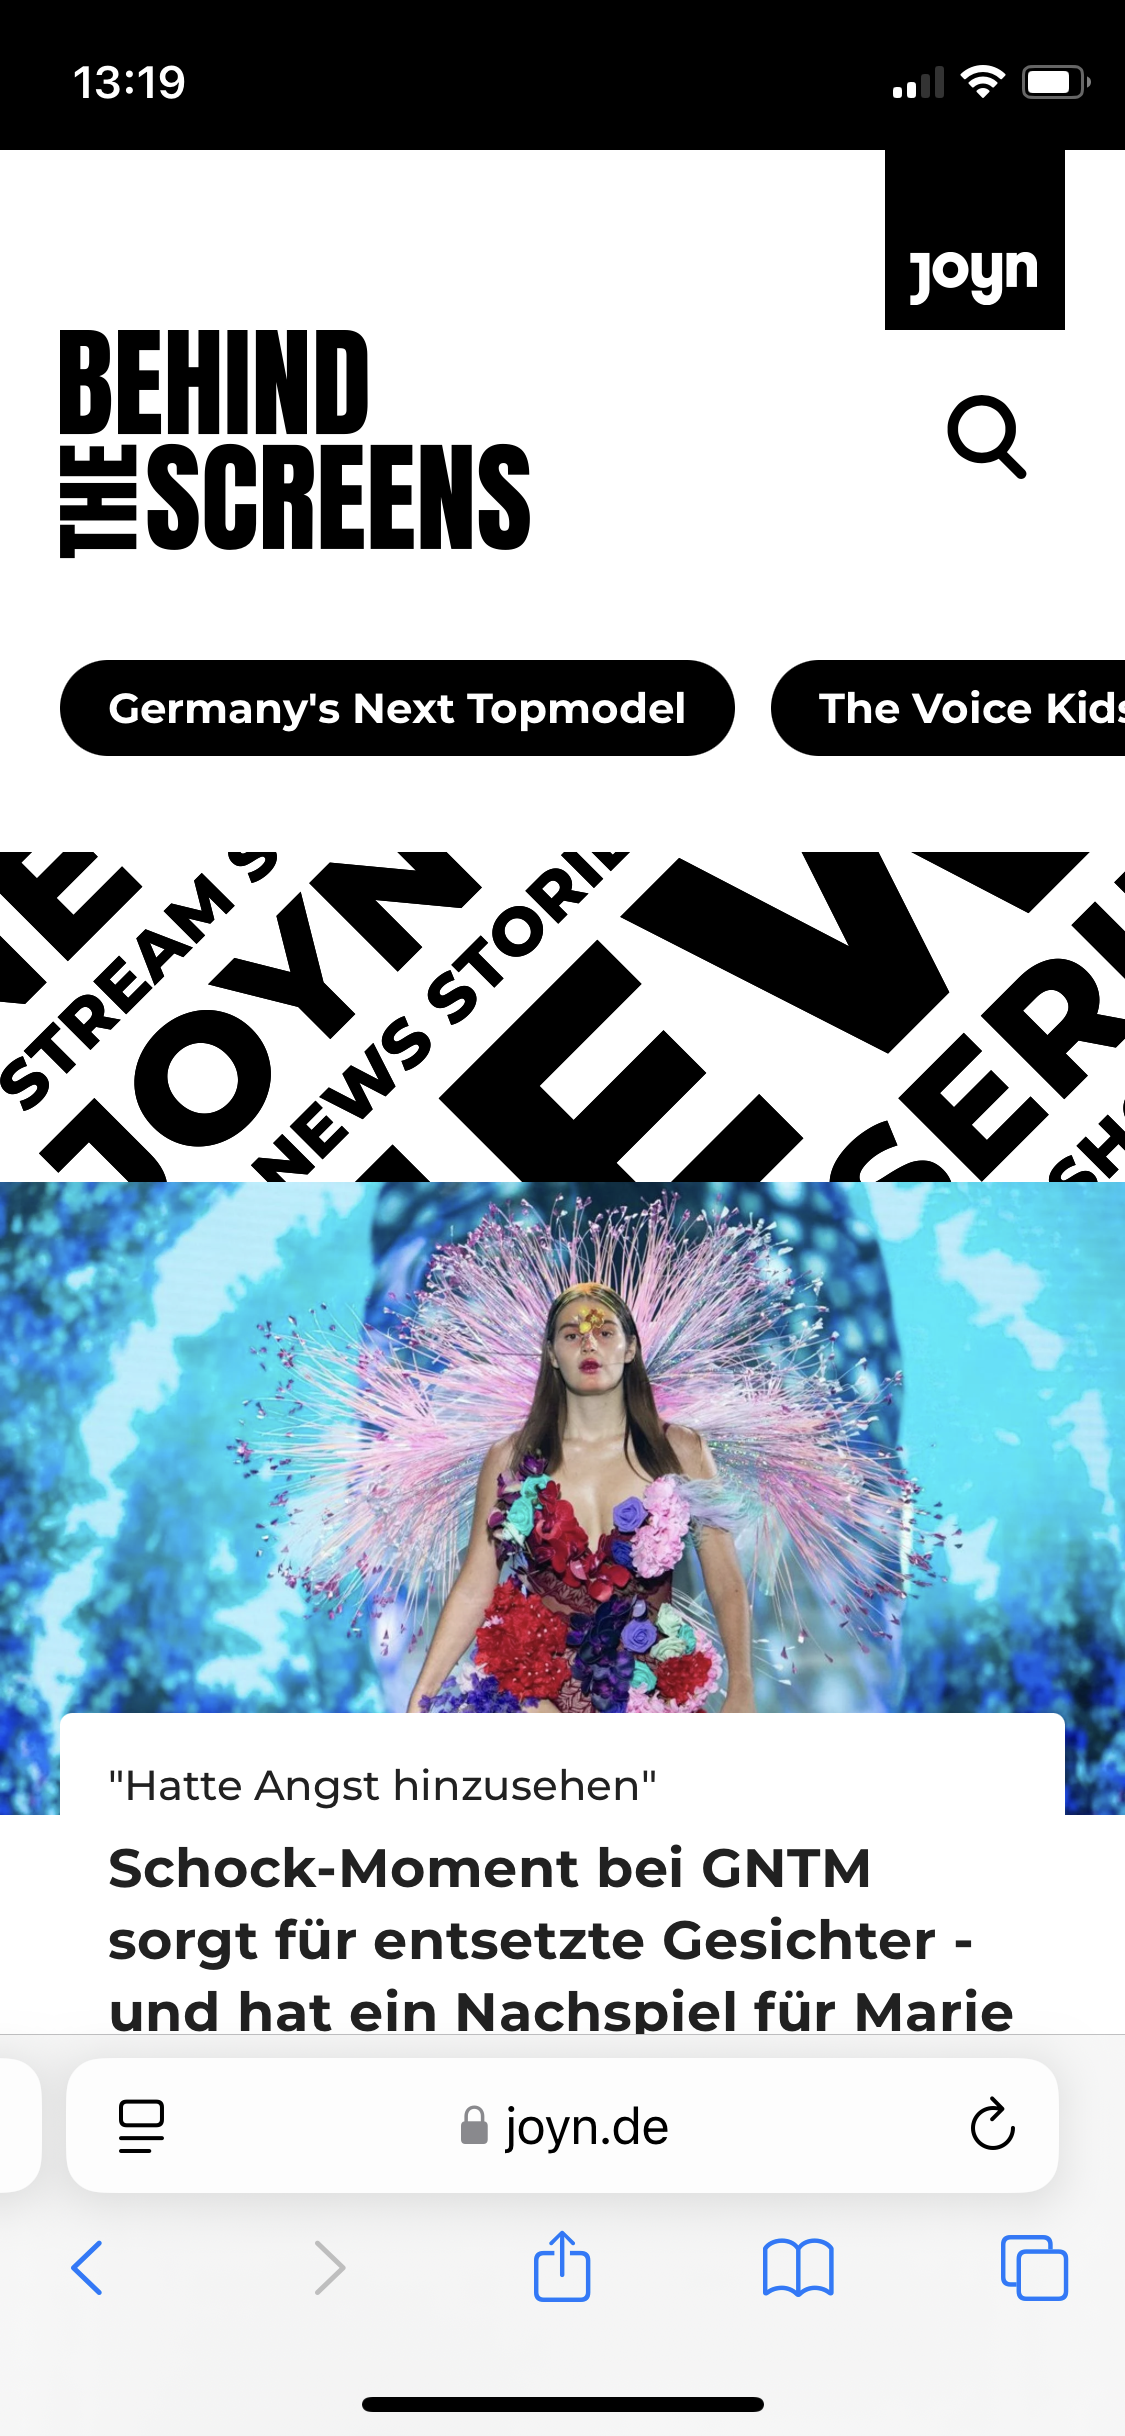Tap the Joyn logo badge

tap(975, 240)
